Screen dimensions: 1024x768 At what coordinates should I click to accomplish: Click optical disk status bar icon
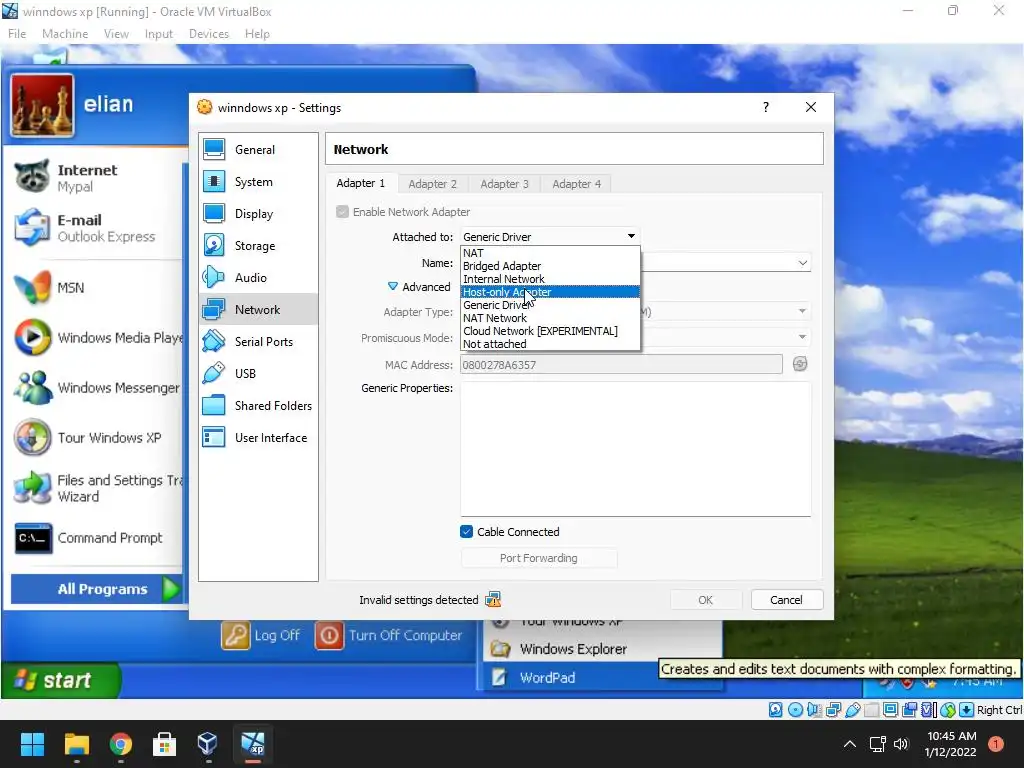click(795, 710)
